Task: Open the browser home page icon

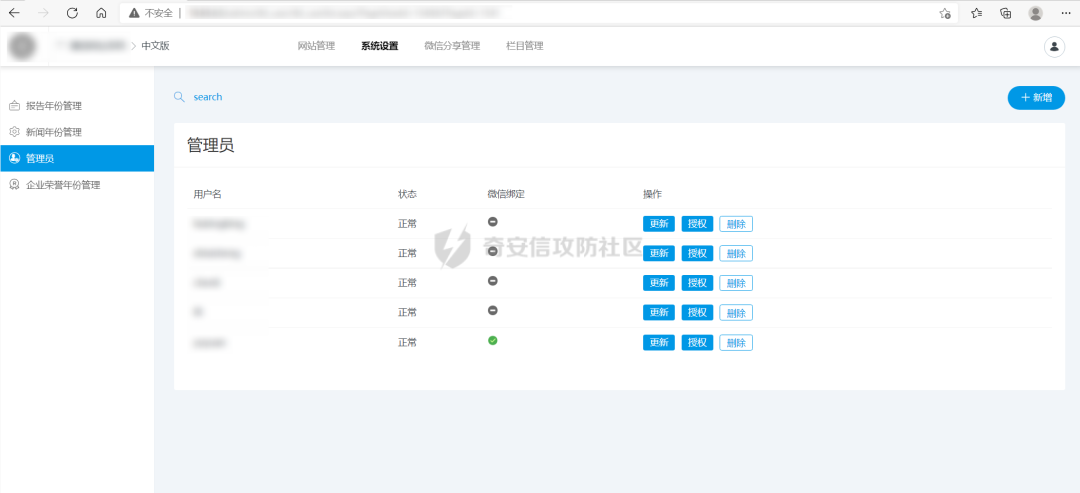Action: [x=101, y=13]
